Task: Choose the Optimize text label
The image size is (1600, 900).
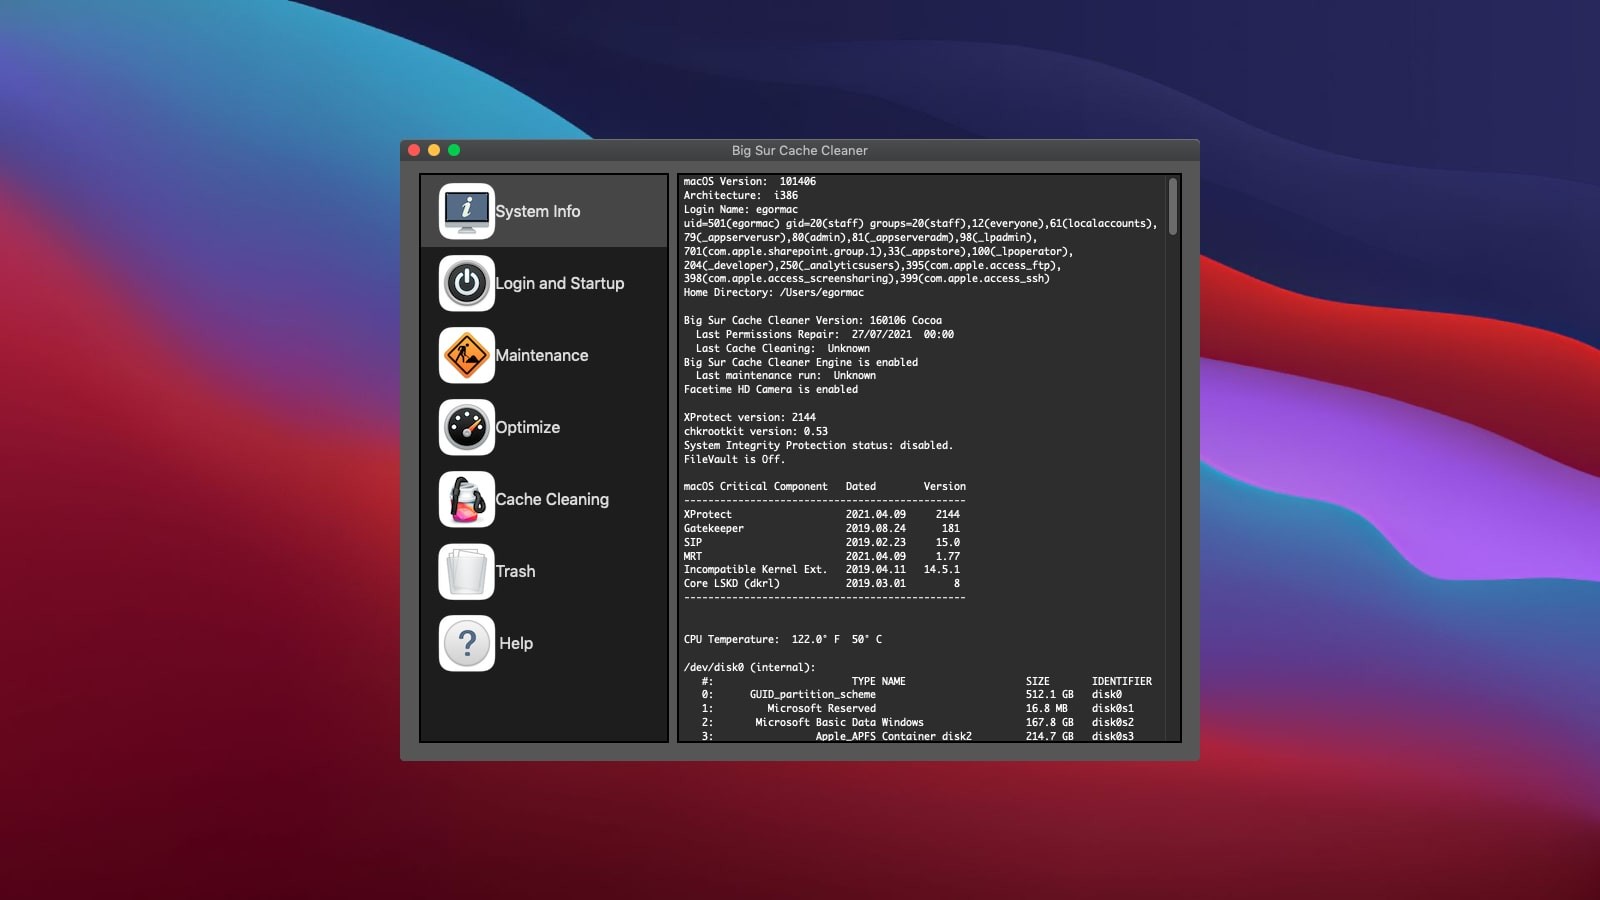Action: pyautogui.click(x=527, y=427)
